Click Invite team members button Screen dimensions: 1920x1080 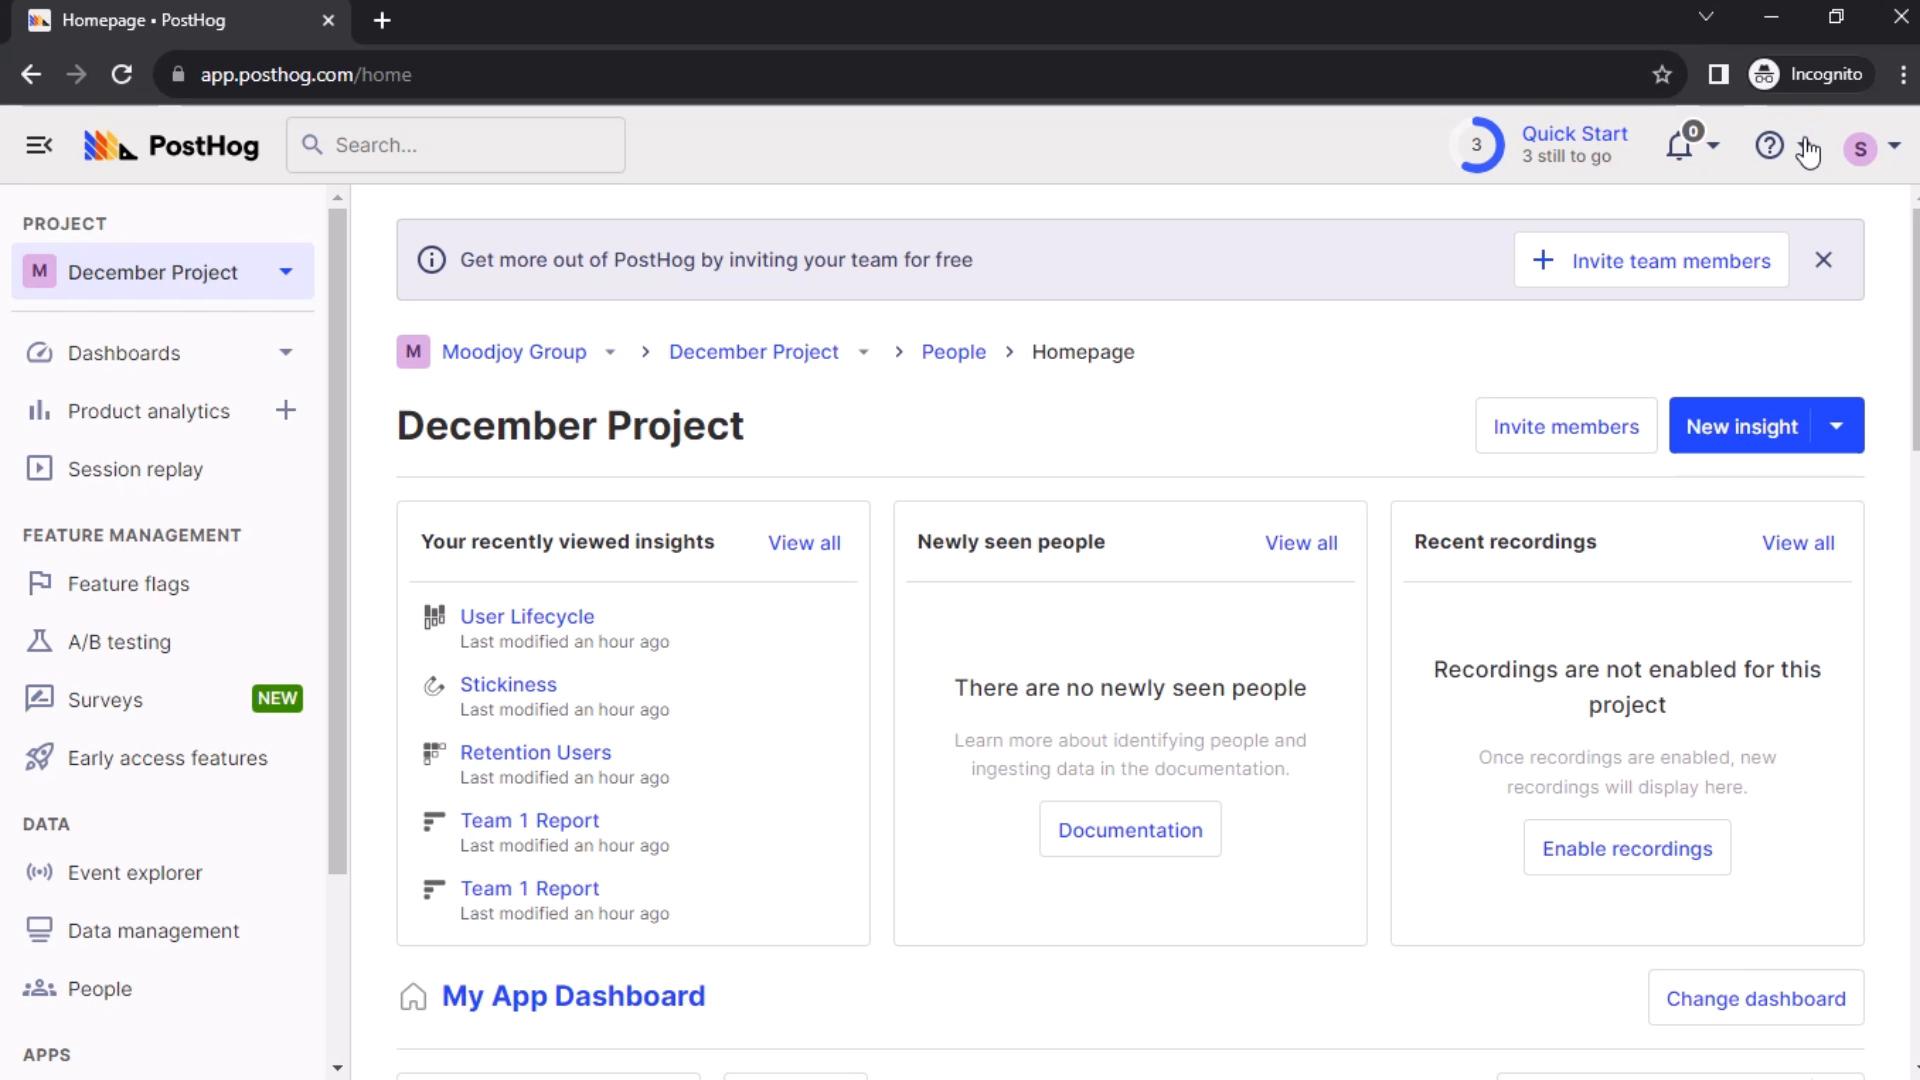click(x=1652, y=260)
